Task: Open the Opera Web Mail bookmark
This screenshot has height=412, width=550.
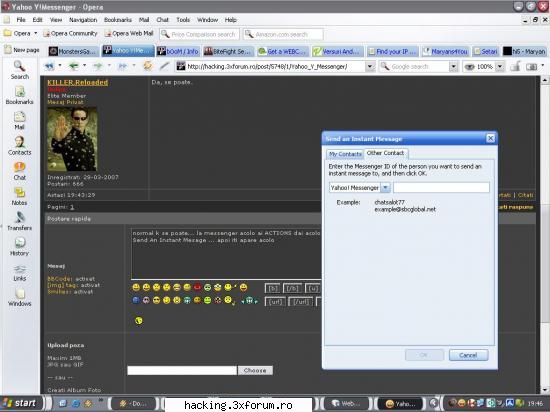Action: coord(129,34)
